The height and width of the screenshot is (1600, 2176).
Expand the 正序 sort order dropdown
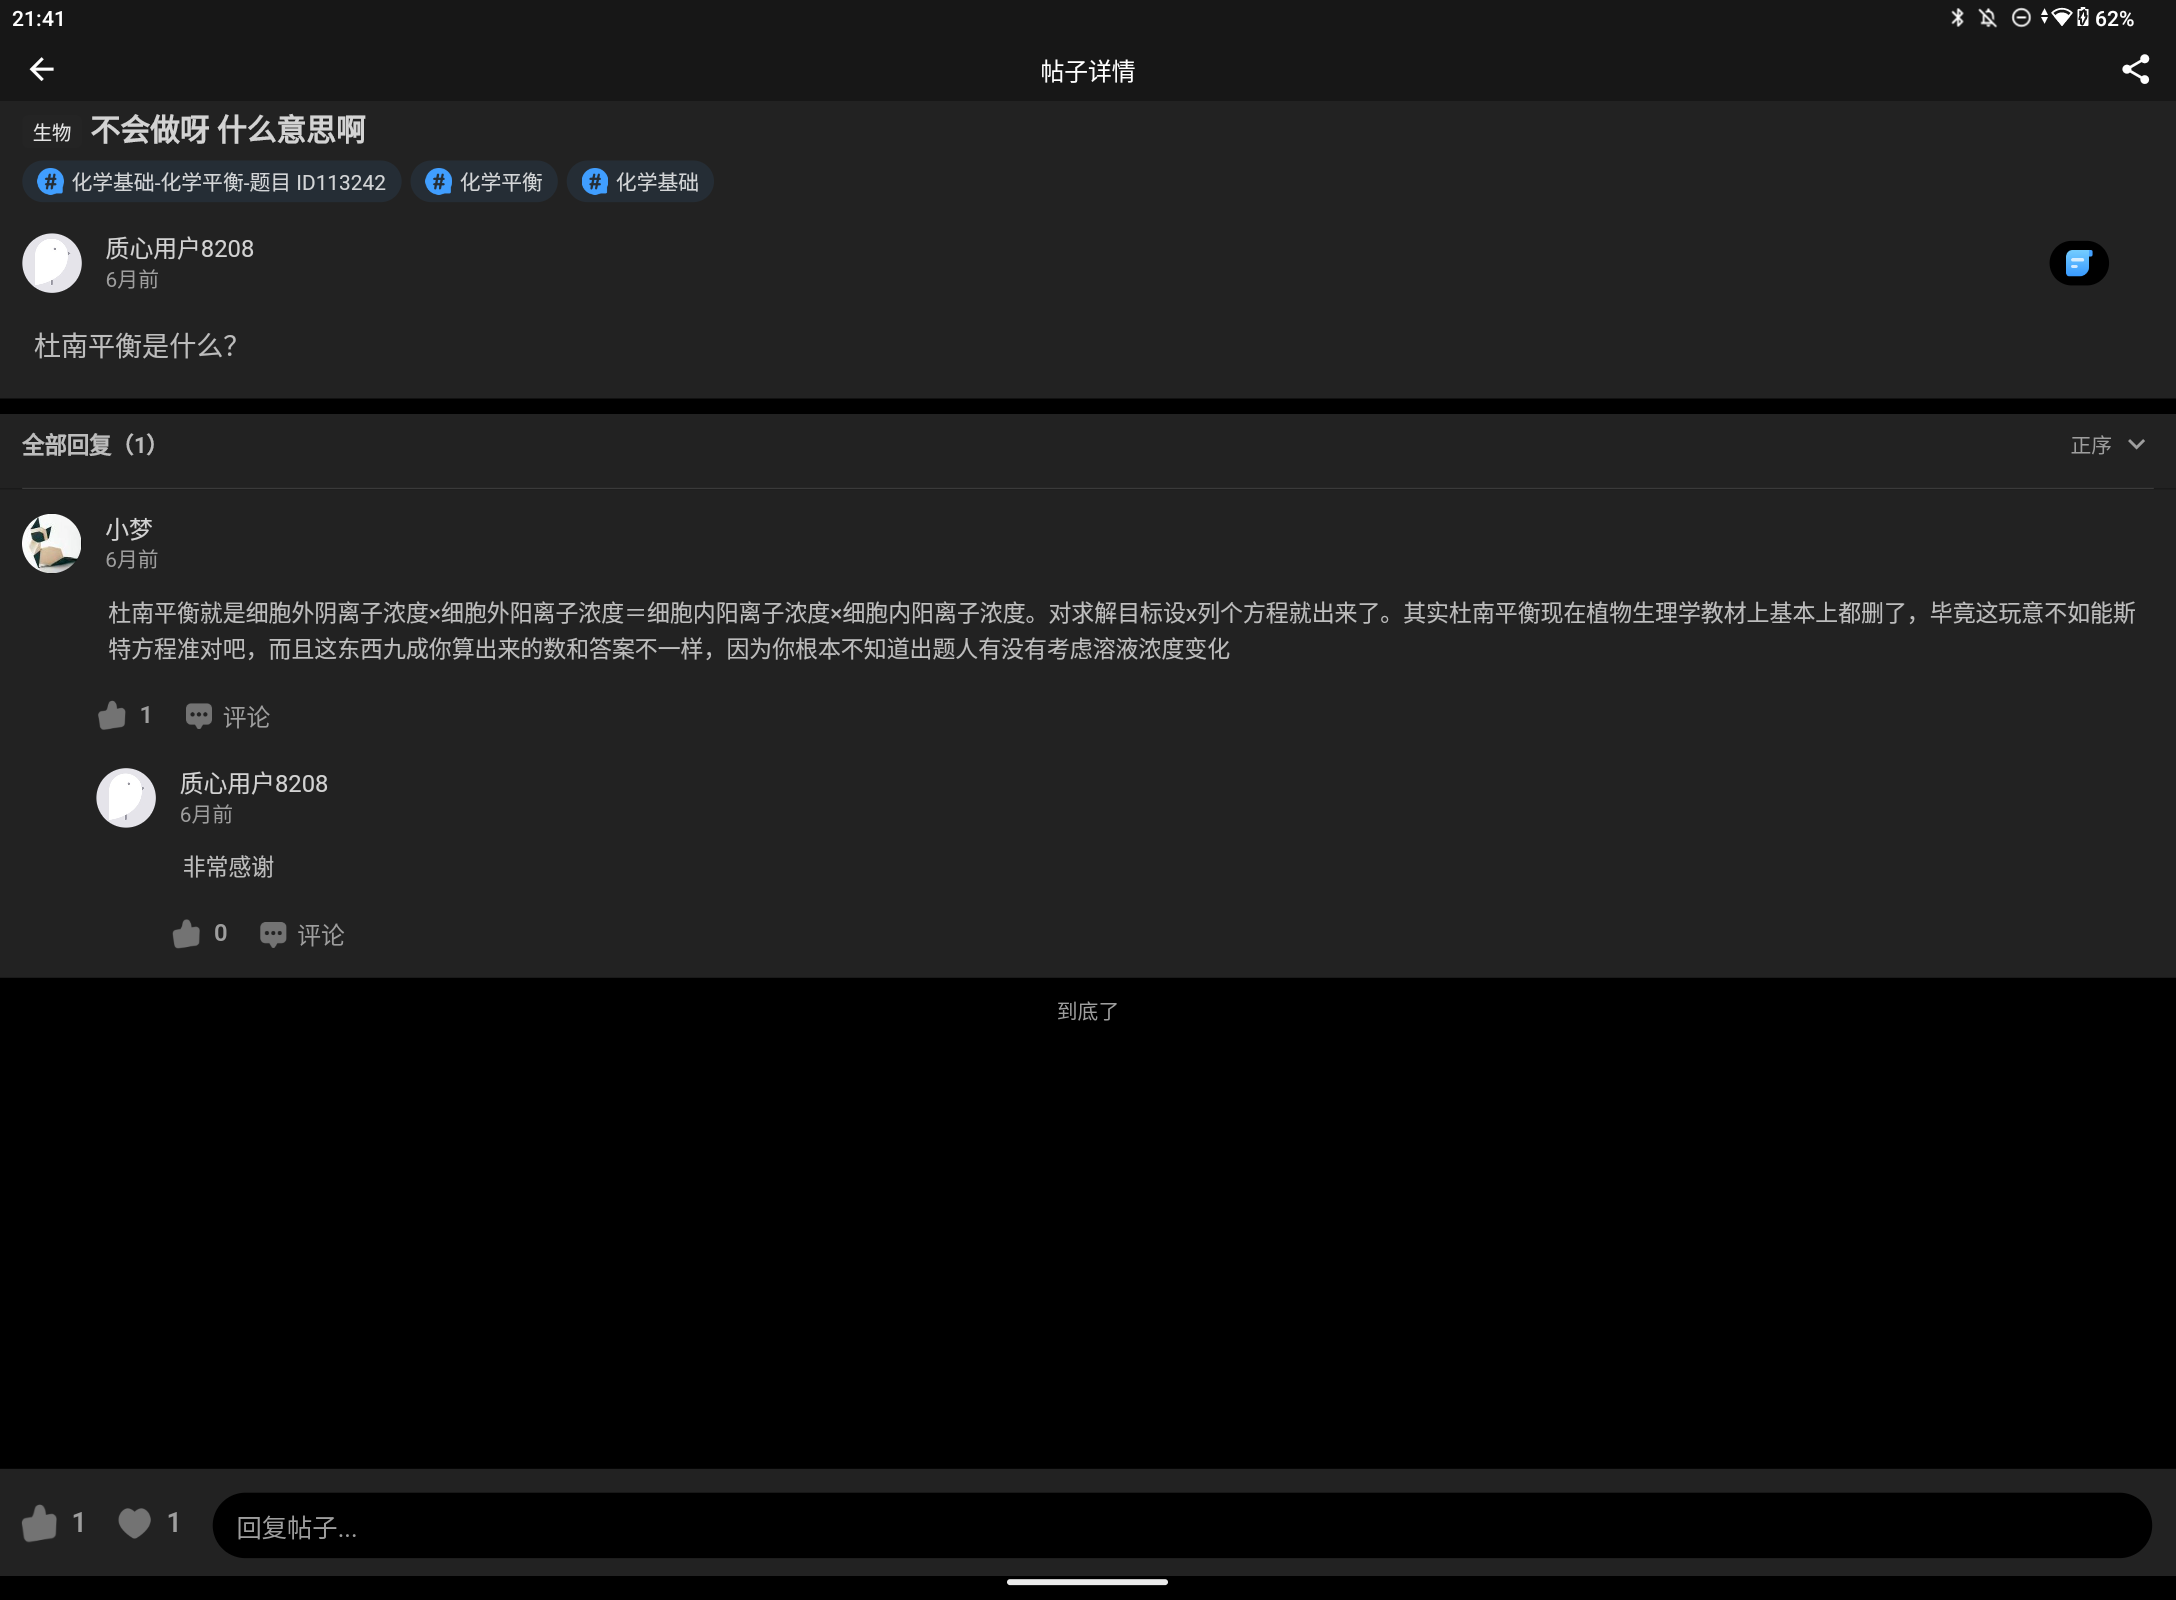pyautogui.click(x=2107, y=445)
